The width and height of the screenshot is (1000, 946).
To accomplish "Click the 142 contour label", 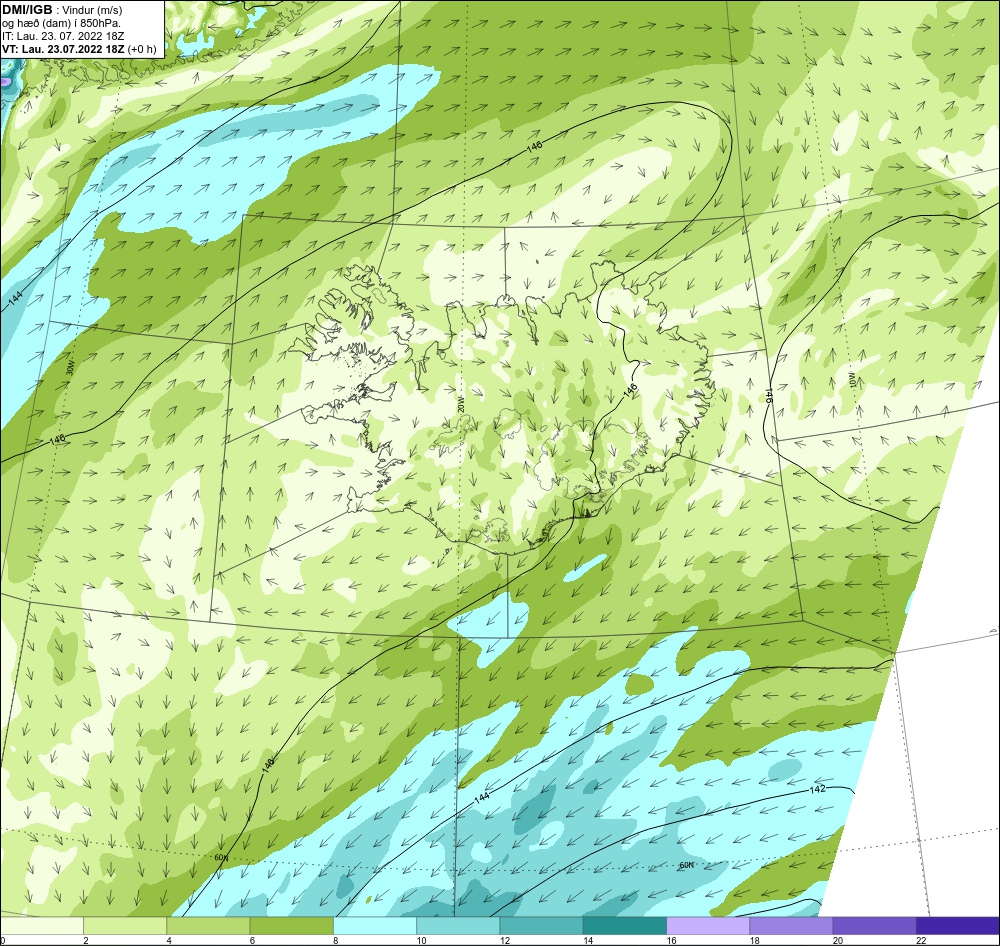I will (x=817, y=788).
